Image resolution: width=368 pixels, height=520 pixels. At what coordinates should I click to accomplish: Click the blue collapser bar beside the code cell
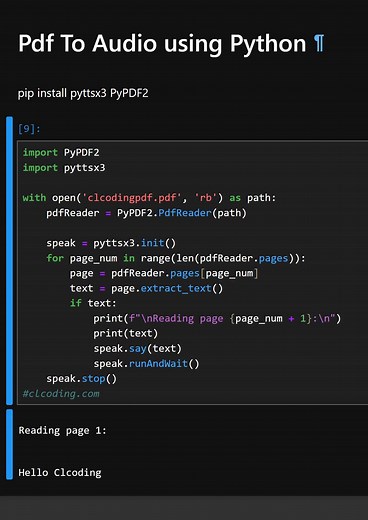(x=9, y=261)
